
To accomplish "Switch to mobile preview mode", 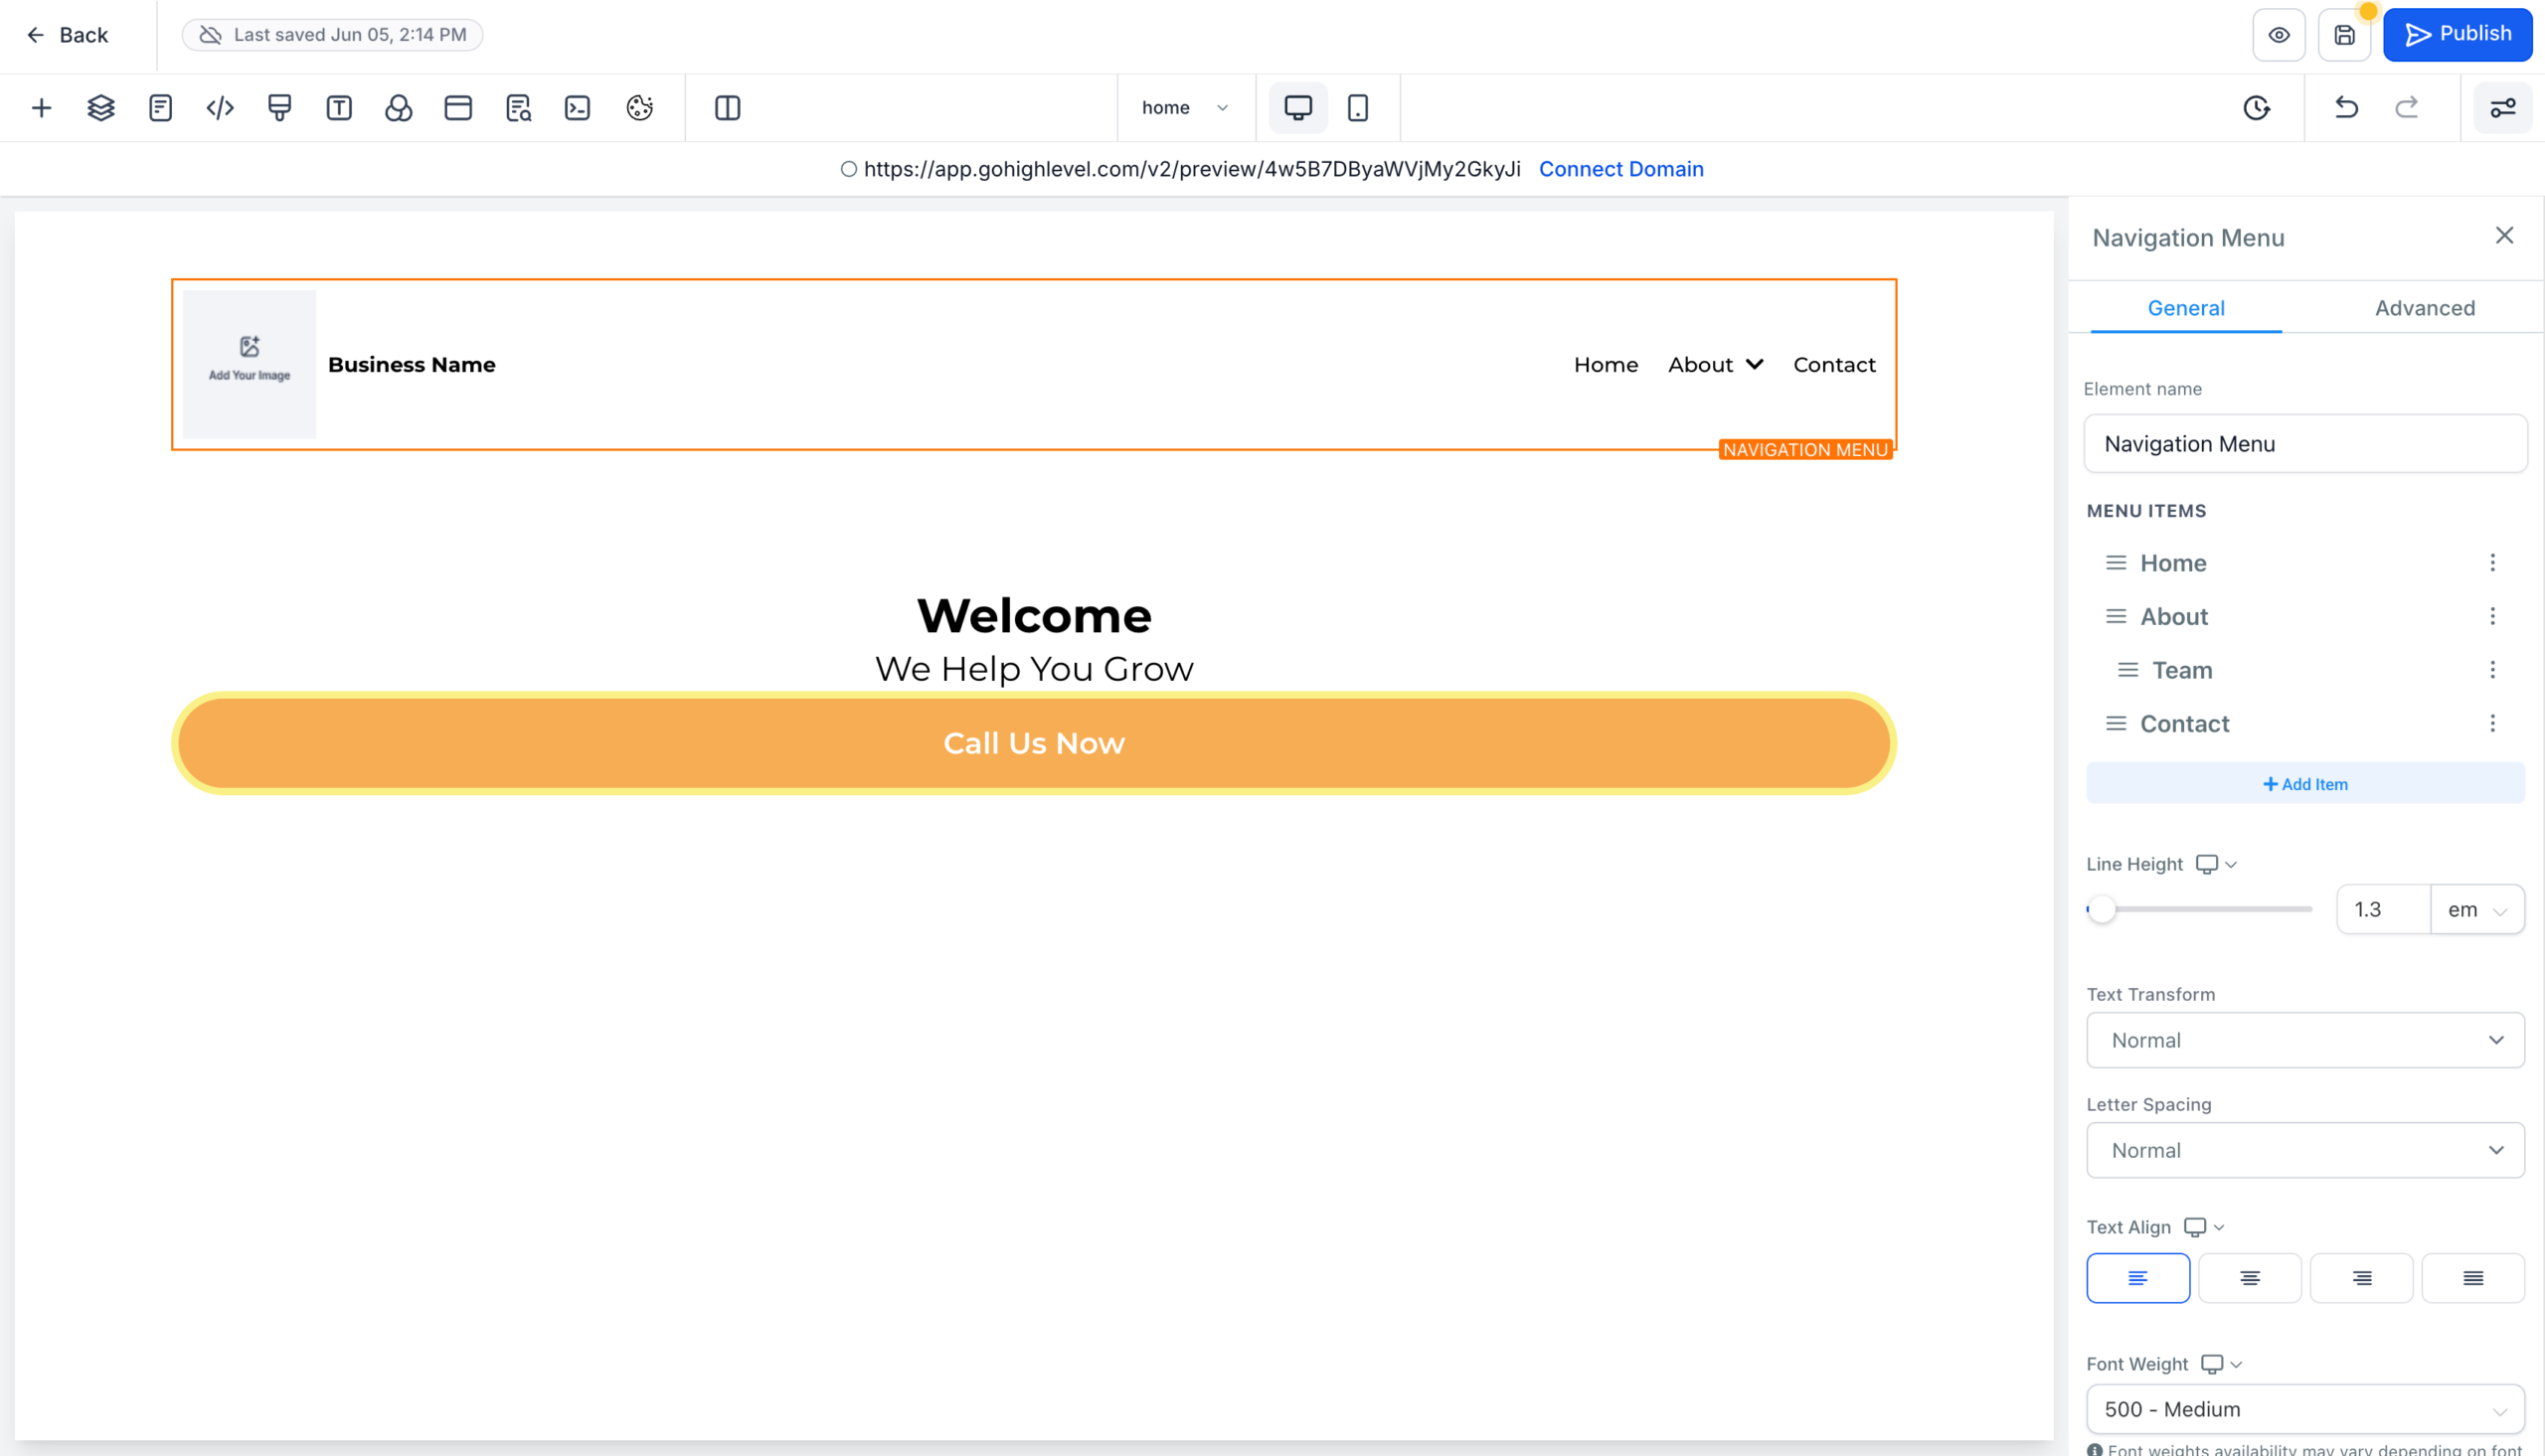I will 1358,107.
